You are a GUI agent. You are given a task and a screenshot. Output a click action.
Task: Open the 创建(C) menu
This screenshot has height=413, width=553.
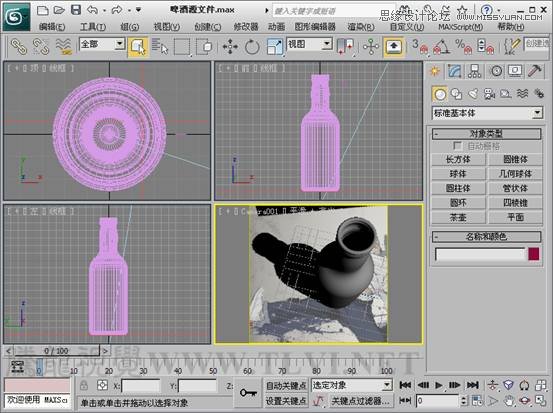(x=208, y=26)
